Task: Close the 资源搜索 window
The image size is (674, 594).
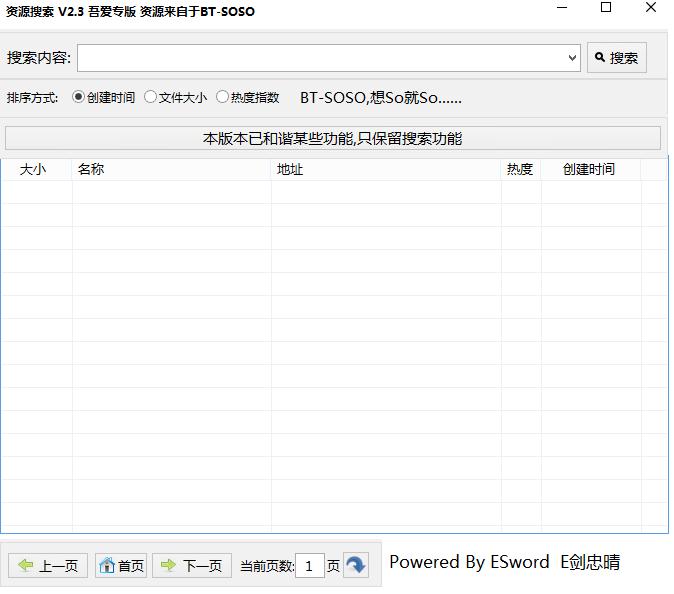Action: coord(651,7)
